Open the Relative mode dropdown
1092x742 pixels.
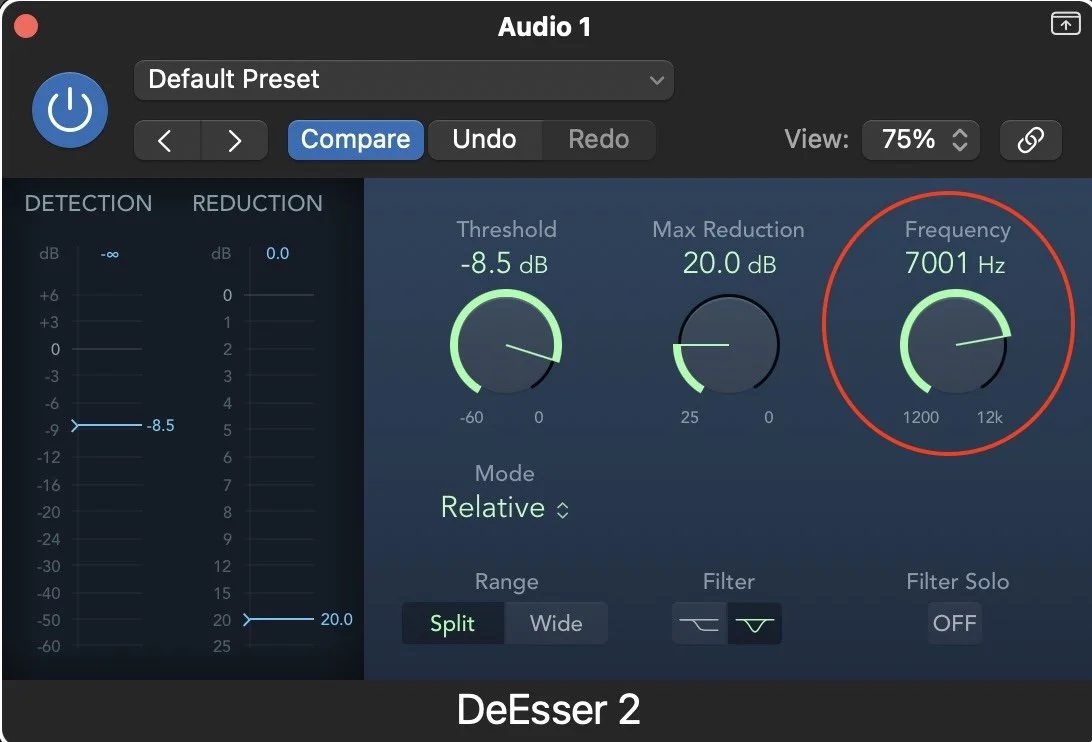pyautogui.click(x=504, y=508)
